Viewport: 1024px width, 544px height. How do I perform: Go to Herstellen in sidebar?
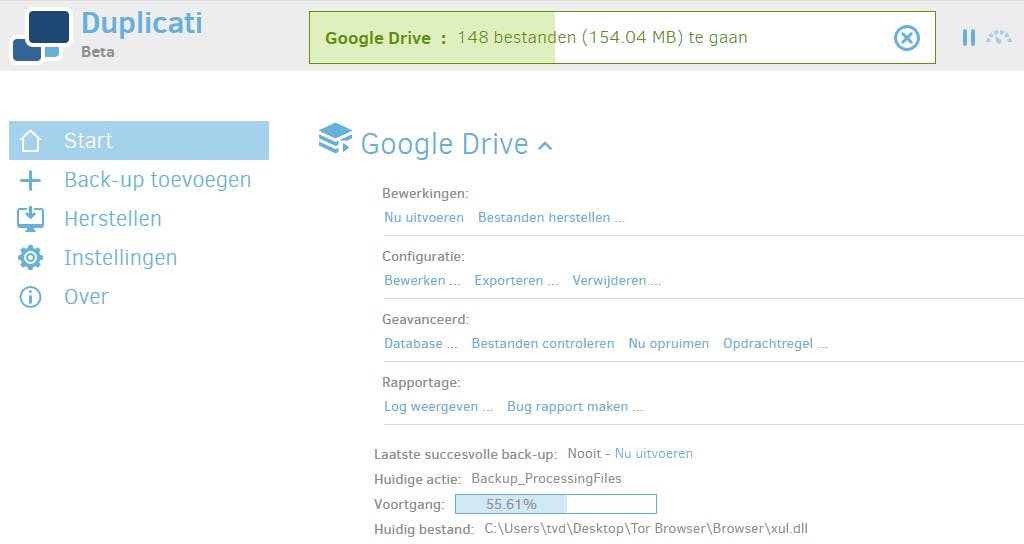[x=112, y=219]
